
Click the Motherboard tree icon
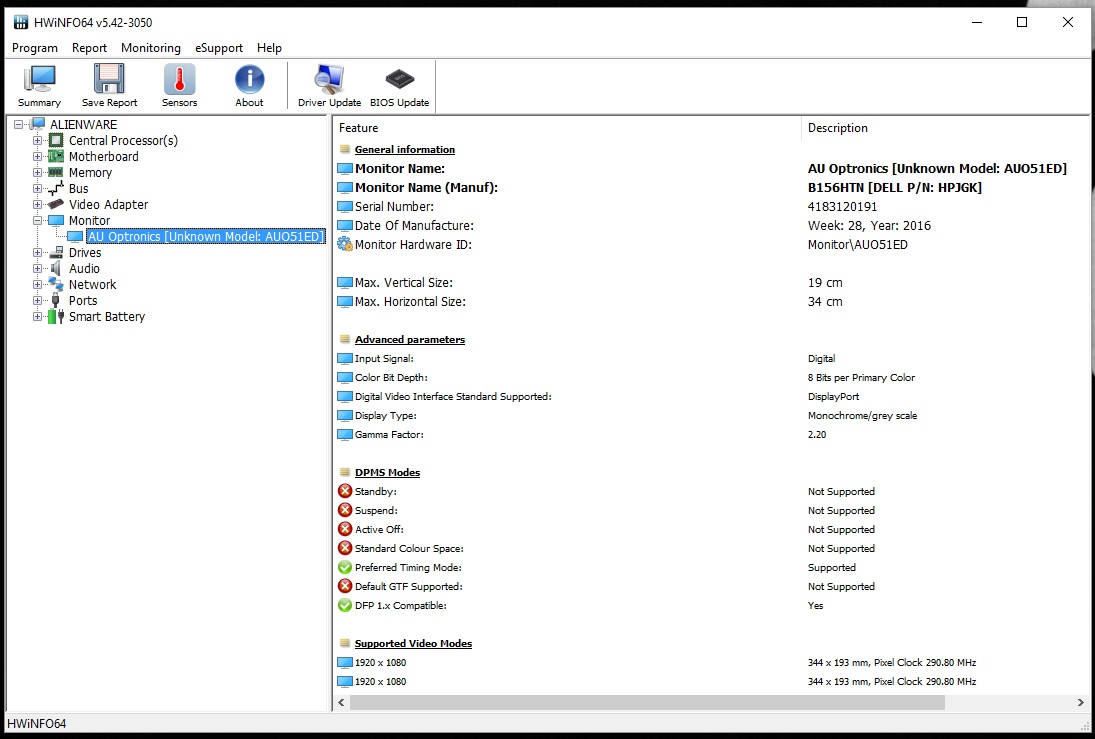[56, 156]
